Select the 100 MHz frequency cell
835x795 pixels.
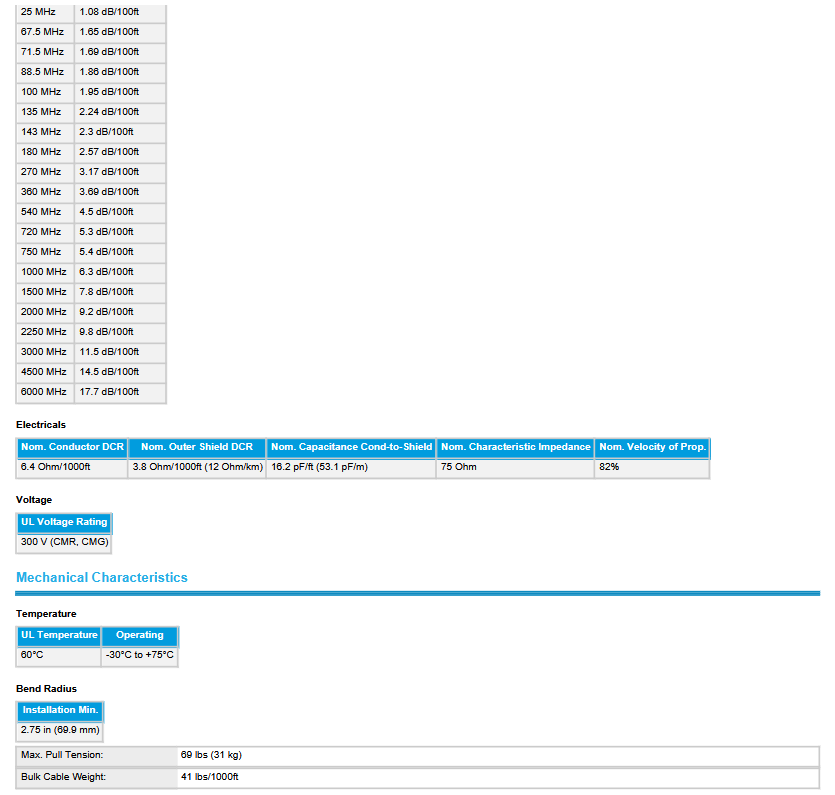tap(45, 92)
